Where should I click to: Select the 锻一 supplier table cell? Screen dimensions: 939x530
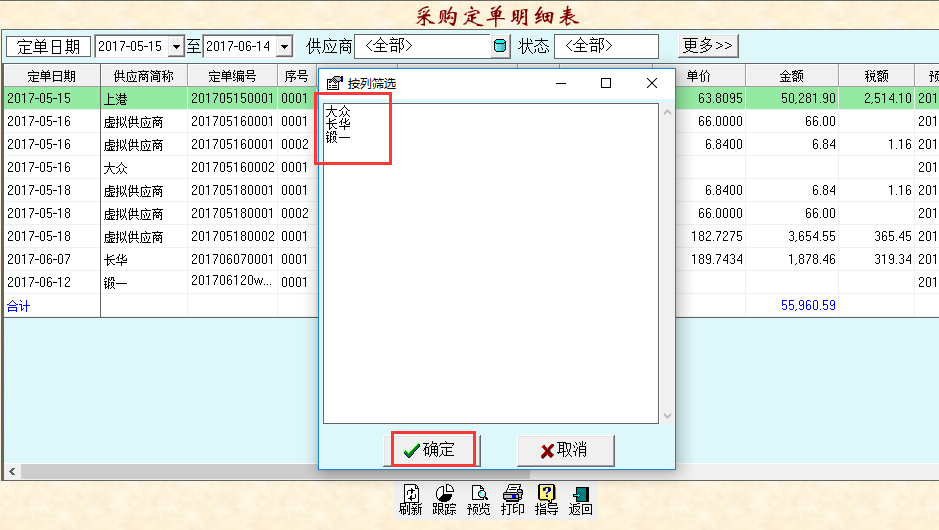pyautogui.click(x=144, y=283)
